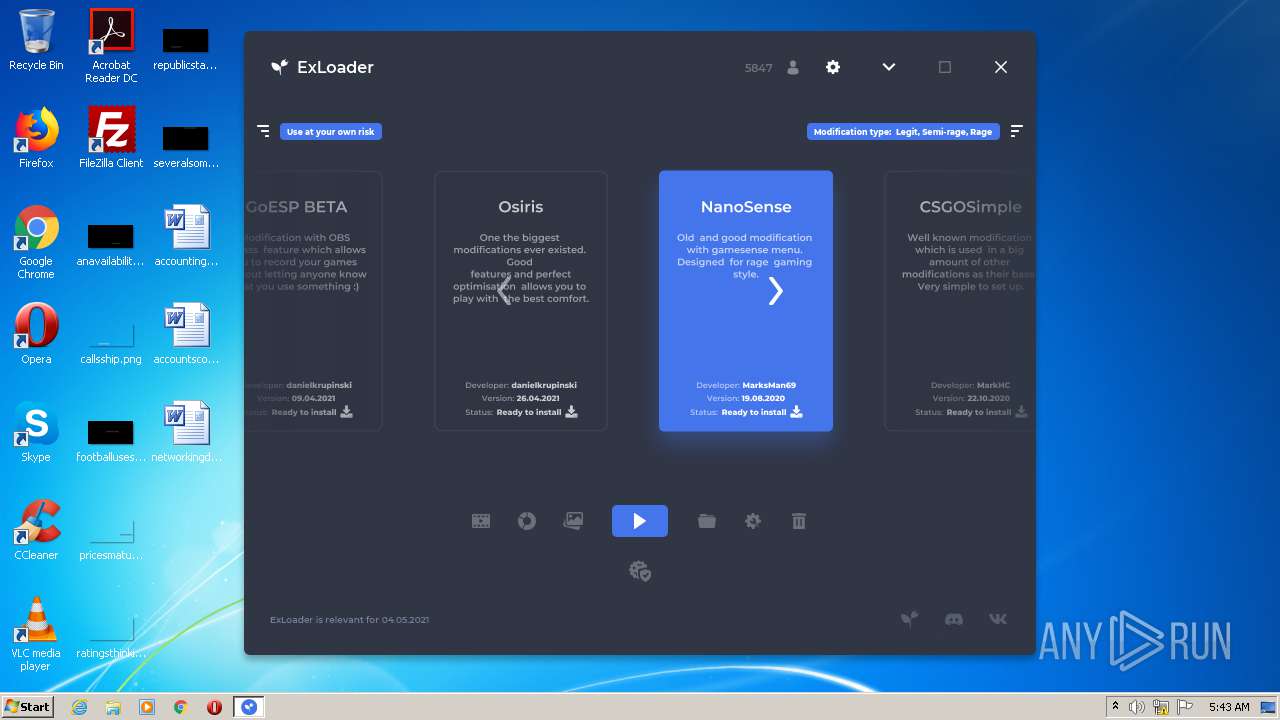Screen dimensions: 1280x720
Task: Click the Firefox desktop icon
Action: (36, 138)
